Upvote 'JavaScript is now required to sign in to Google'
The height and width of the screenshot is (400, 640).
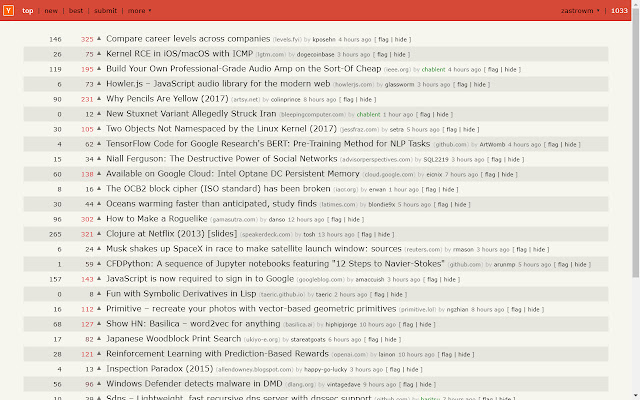click(99, 278)
